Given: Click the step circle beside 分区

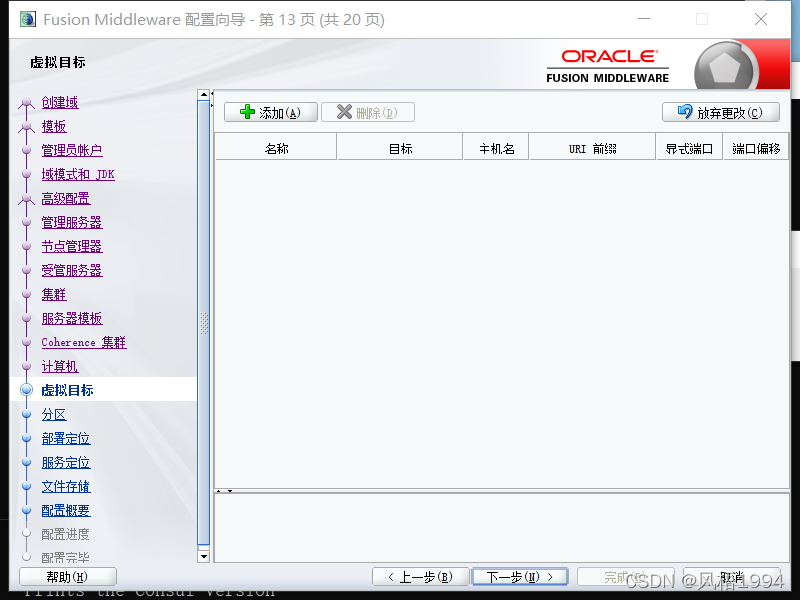Looking at the screenshot, I should pyautogui.click(x=27, y=414).
